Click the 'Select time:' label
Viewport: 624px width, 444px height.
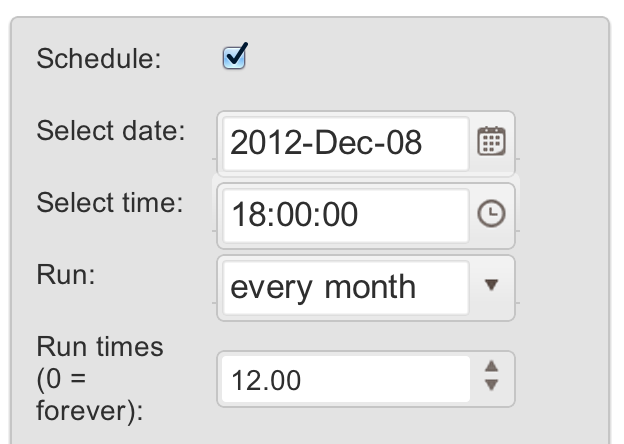tap(109, 203)
